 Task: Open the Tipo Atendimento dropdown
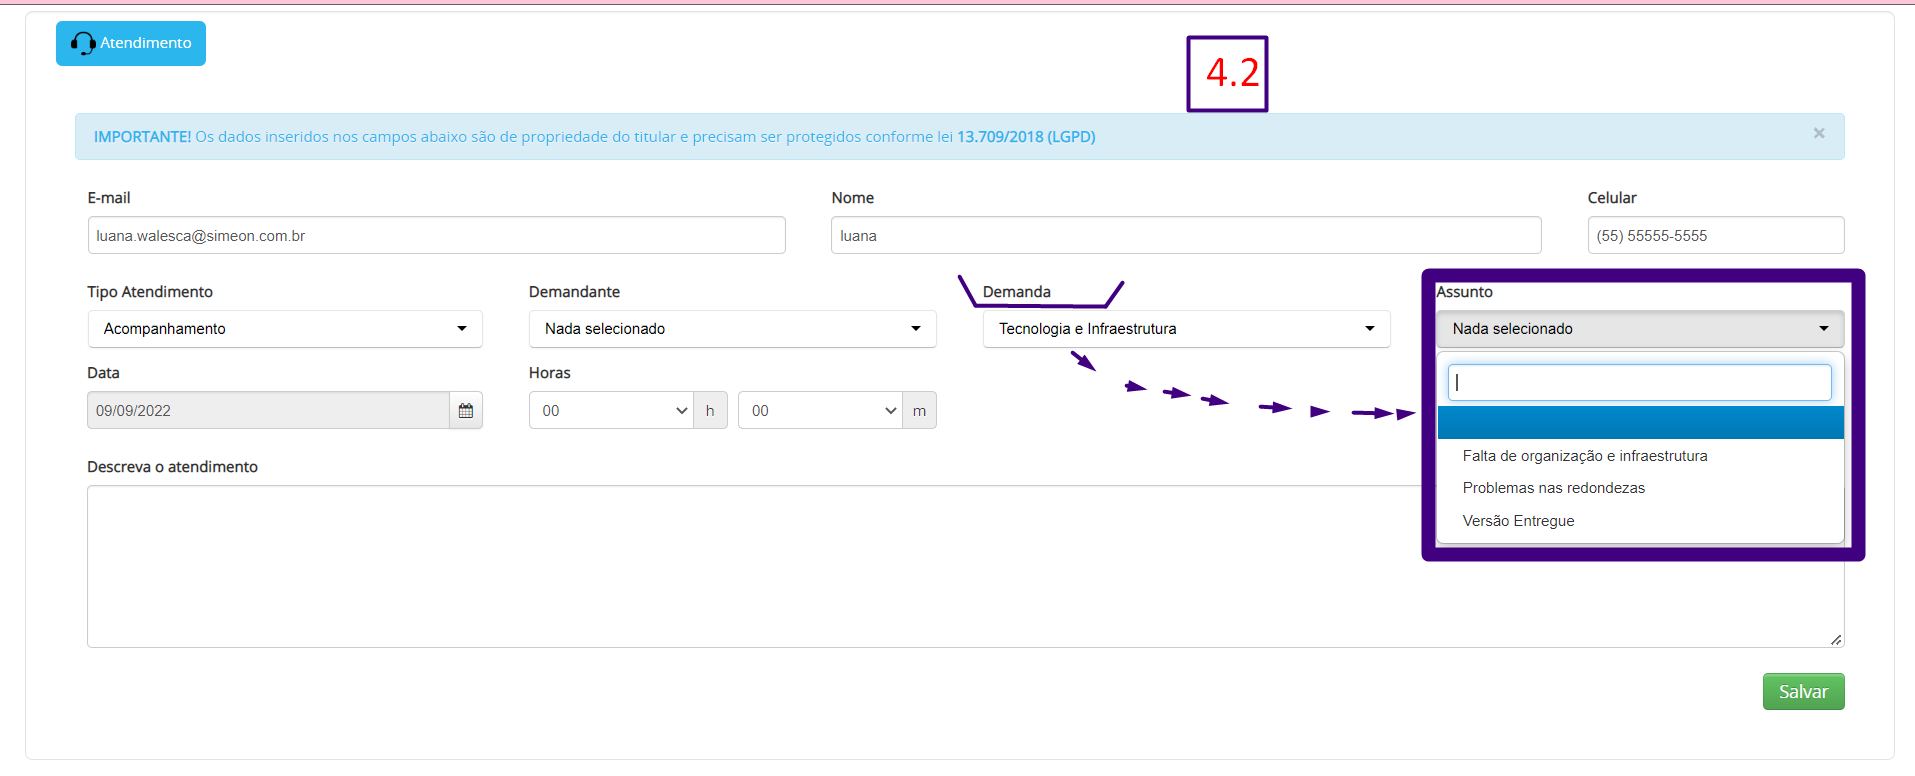285,329
